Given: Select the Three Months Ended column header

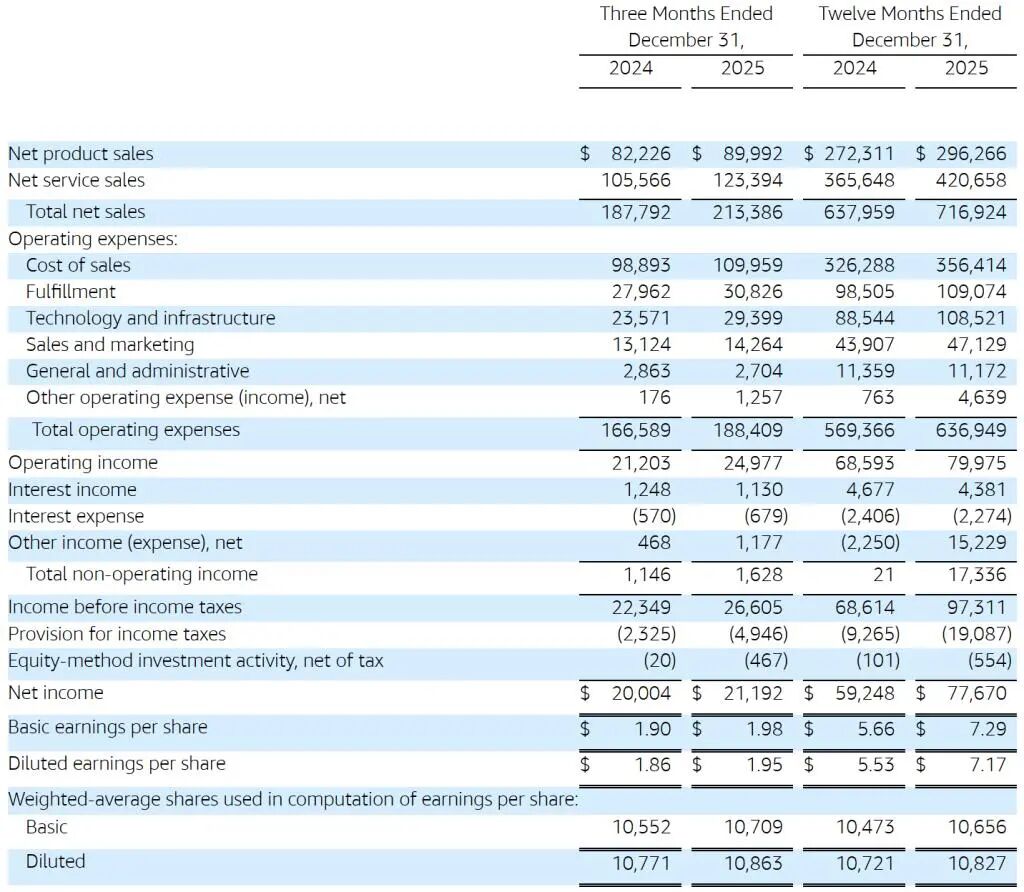Looking at the screenshot, I should pos(685,14).
